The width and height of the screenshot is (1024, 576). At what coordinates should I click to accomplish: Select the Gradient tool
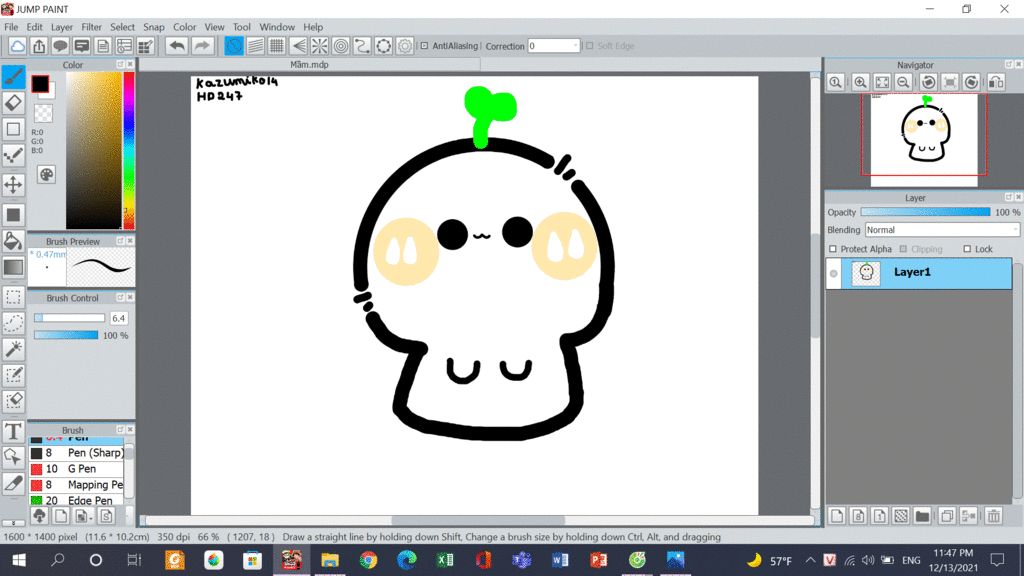tap(13, 267)
